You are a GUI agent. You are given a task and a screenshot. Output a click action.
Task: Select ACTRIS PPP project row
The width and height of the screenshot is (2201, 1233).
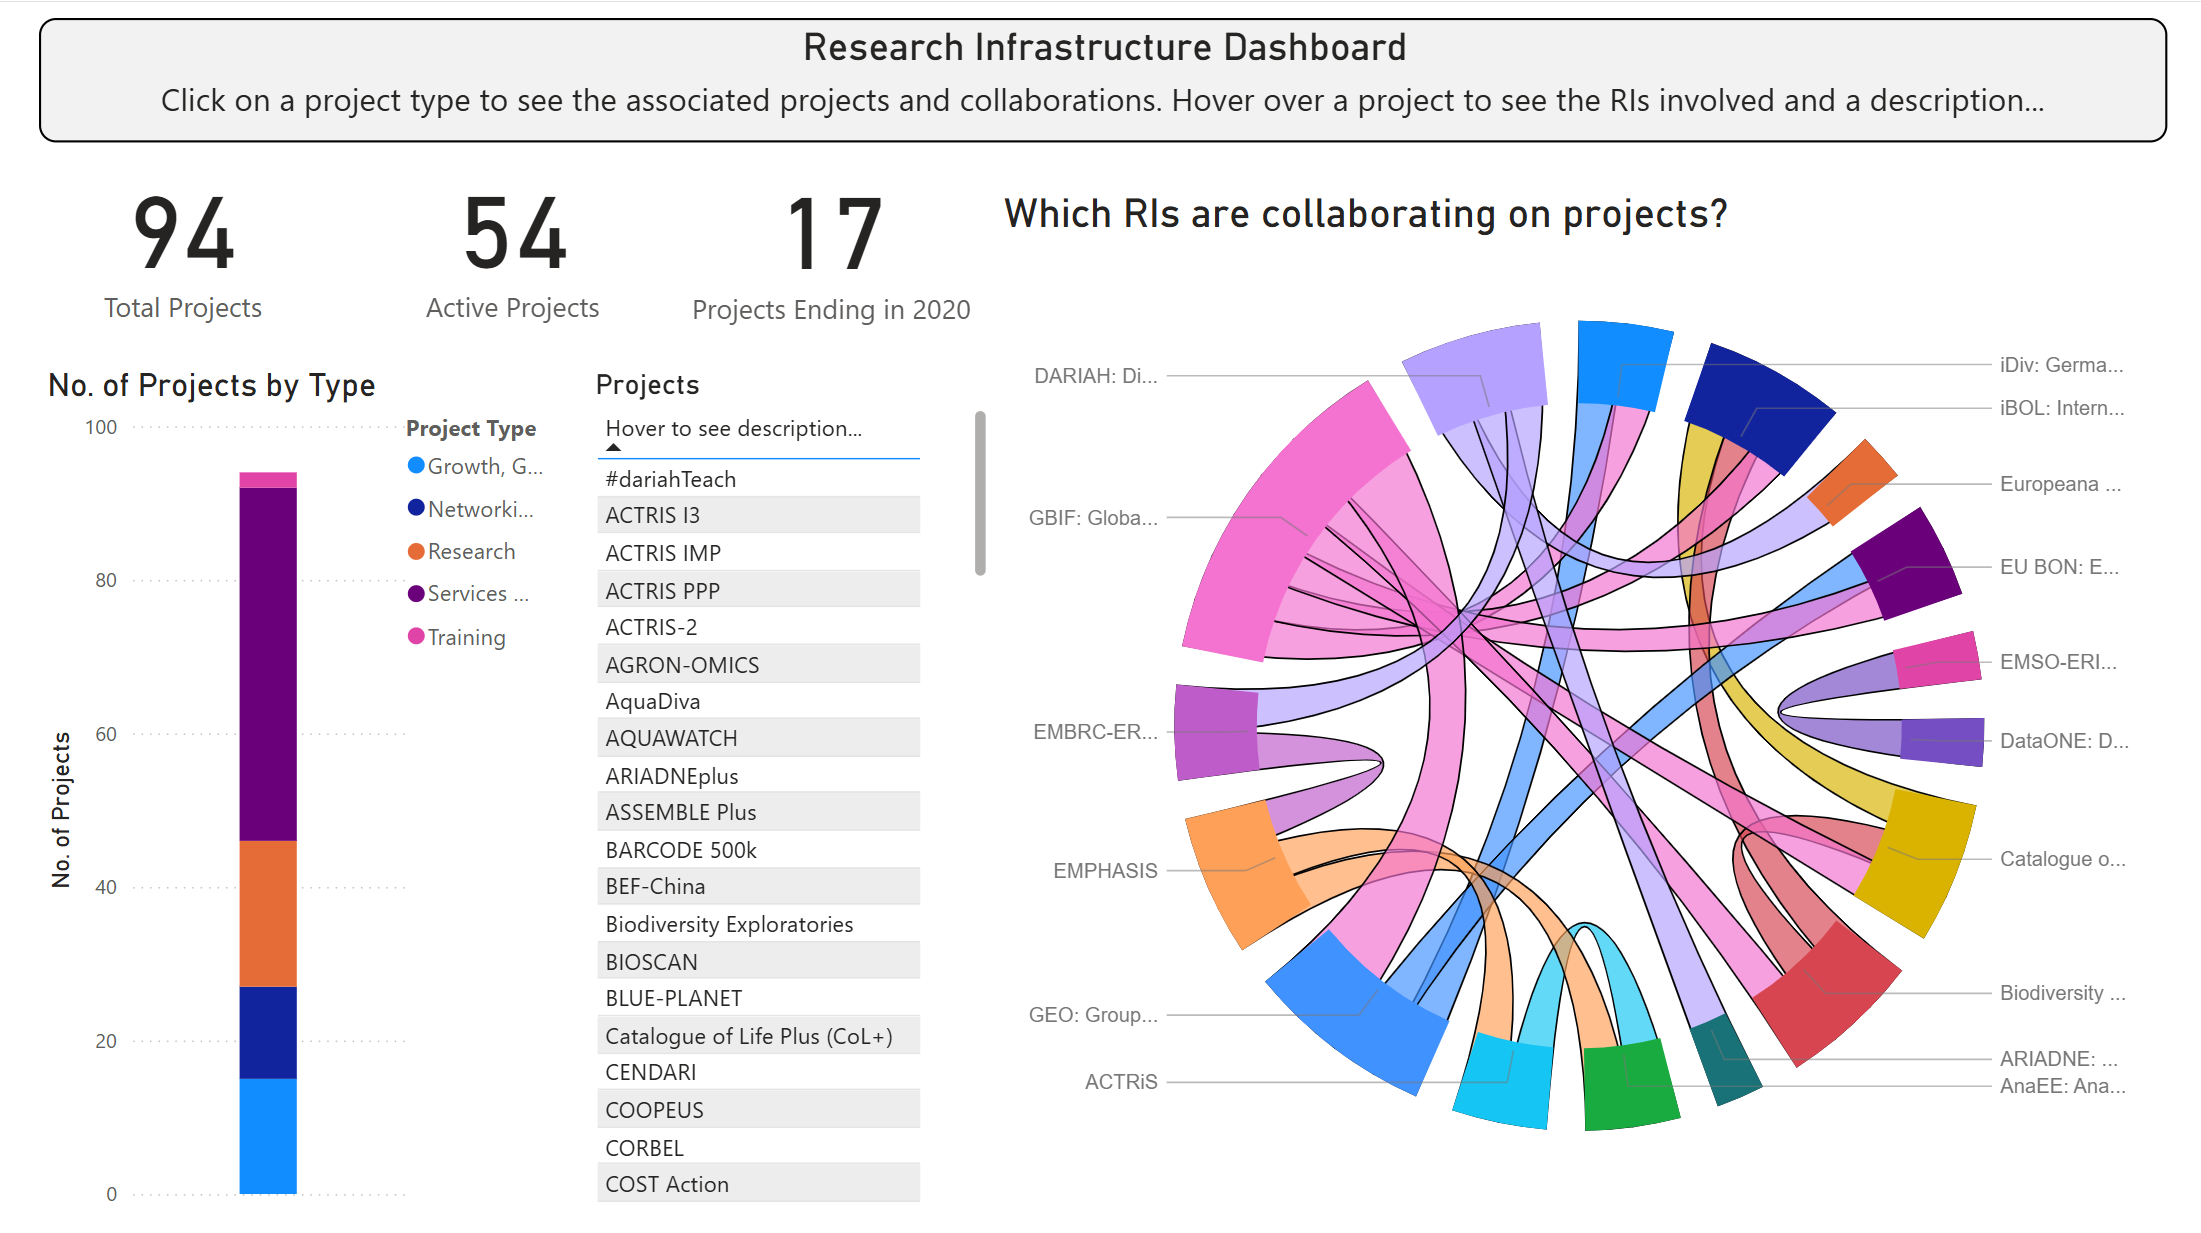(759, 590)
